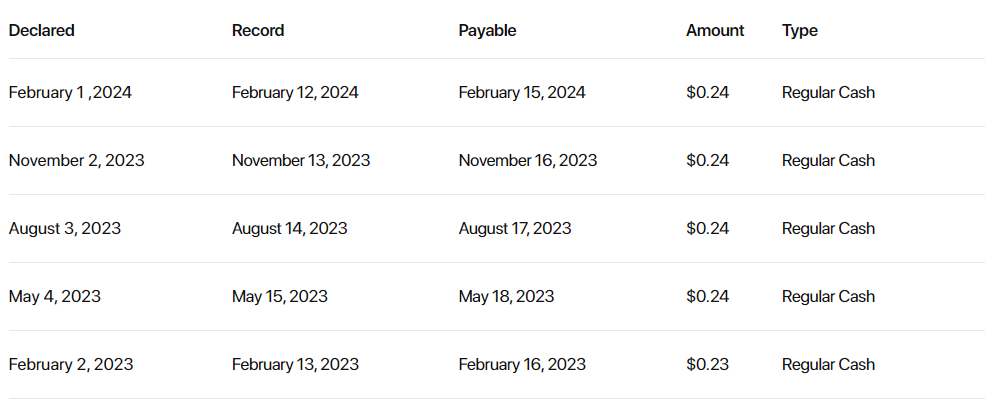Image resolution: width=985 pixels, height=402 pixels.
Task: Click the August 17, 2023 payable date
Action: (515, 228)
